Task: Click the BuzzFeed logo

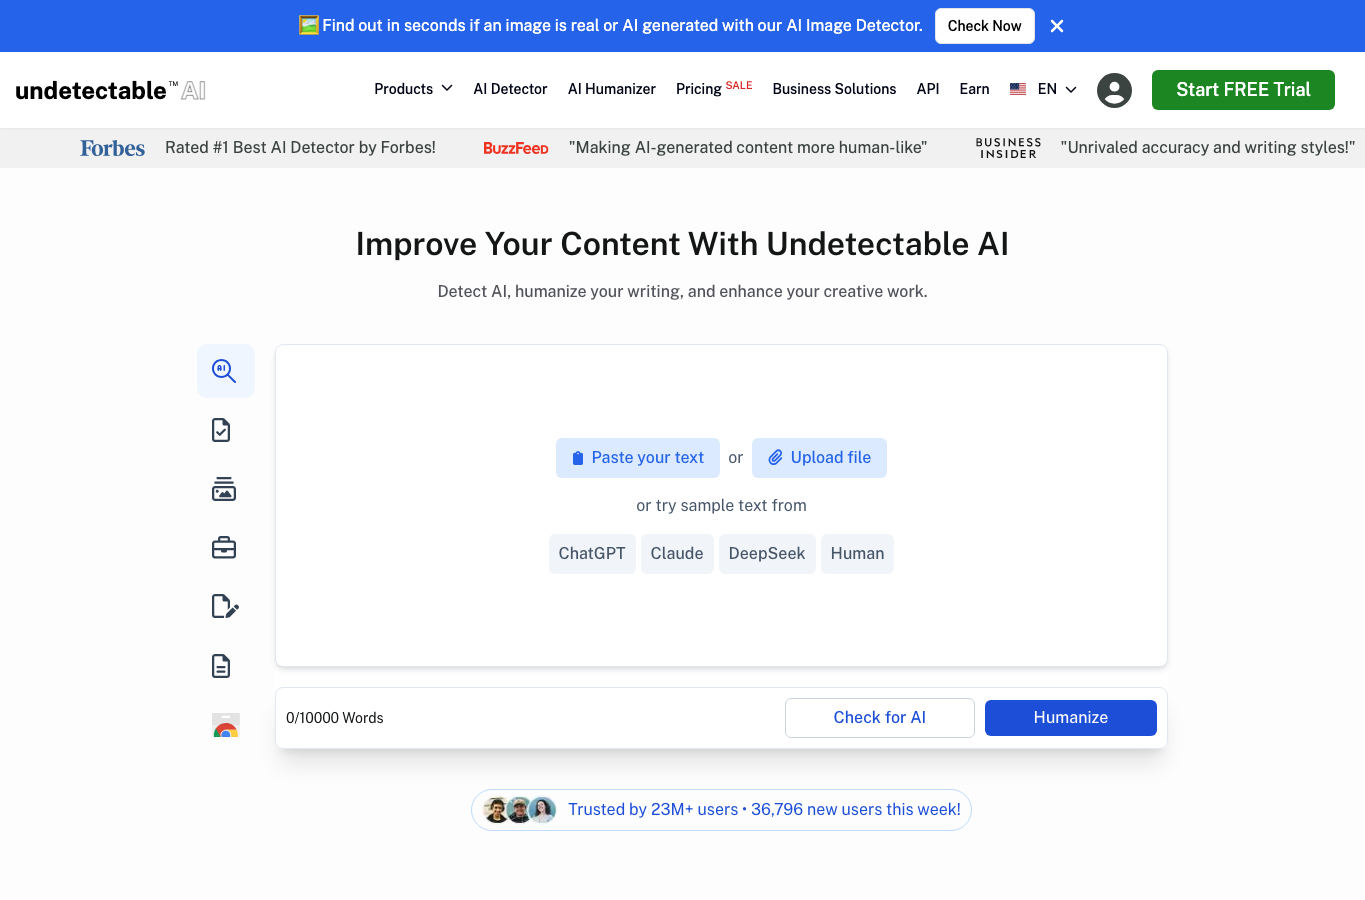Action: pos(516,148)
